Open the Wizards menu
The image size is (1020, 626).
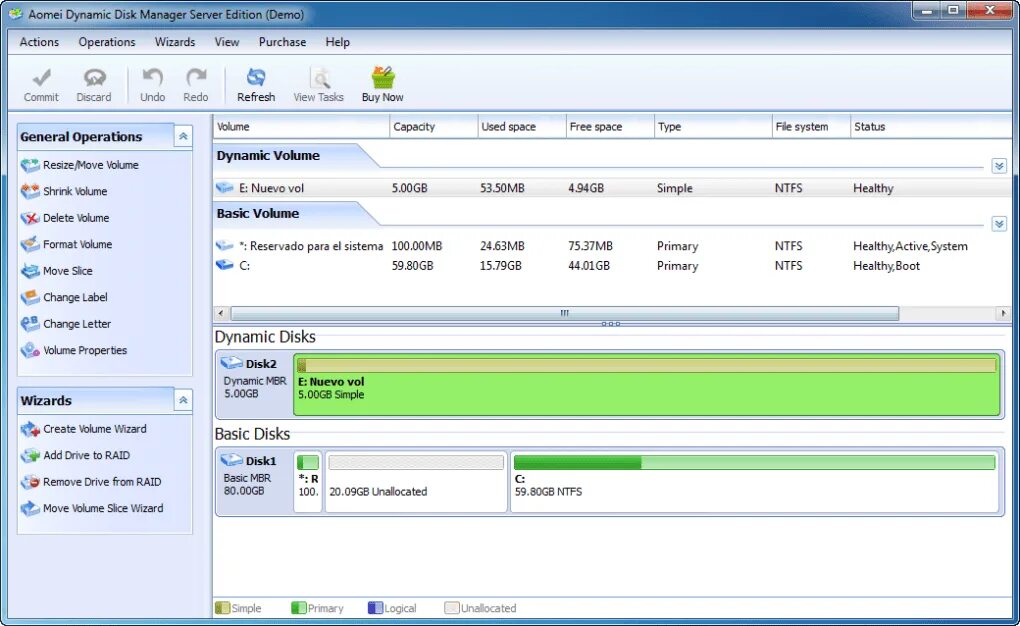(175, 42)
